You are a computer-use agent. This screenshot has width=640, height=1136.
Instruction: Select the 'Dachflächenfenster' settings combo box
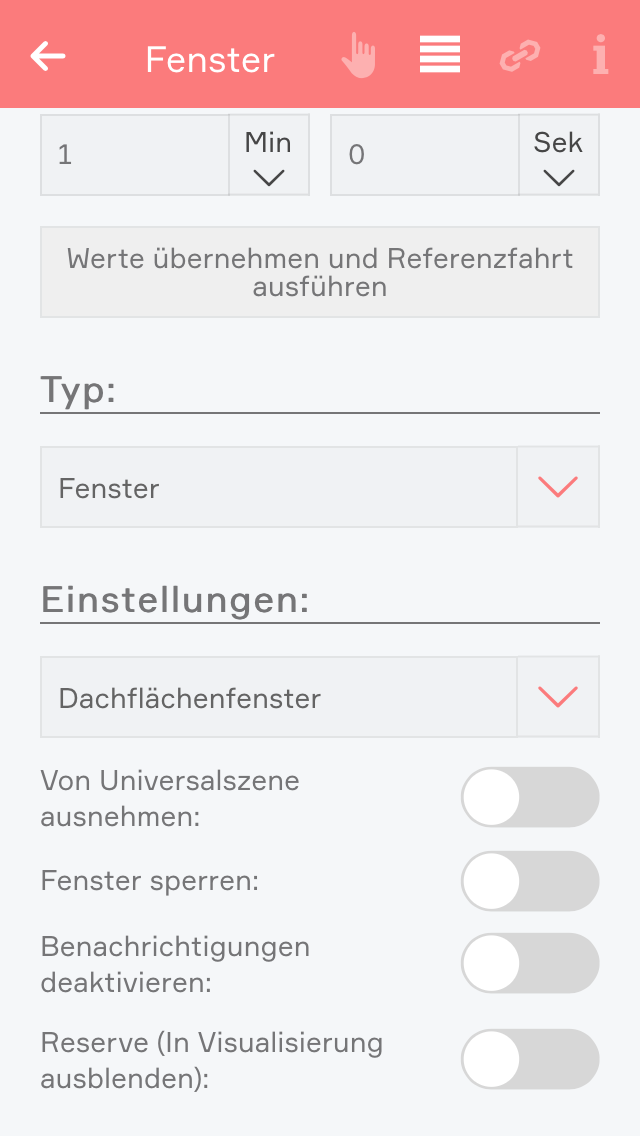[x=278, y=698]
